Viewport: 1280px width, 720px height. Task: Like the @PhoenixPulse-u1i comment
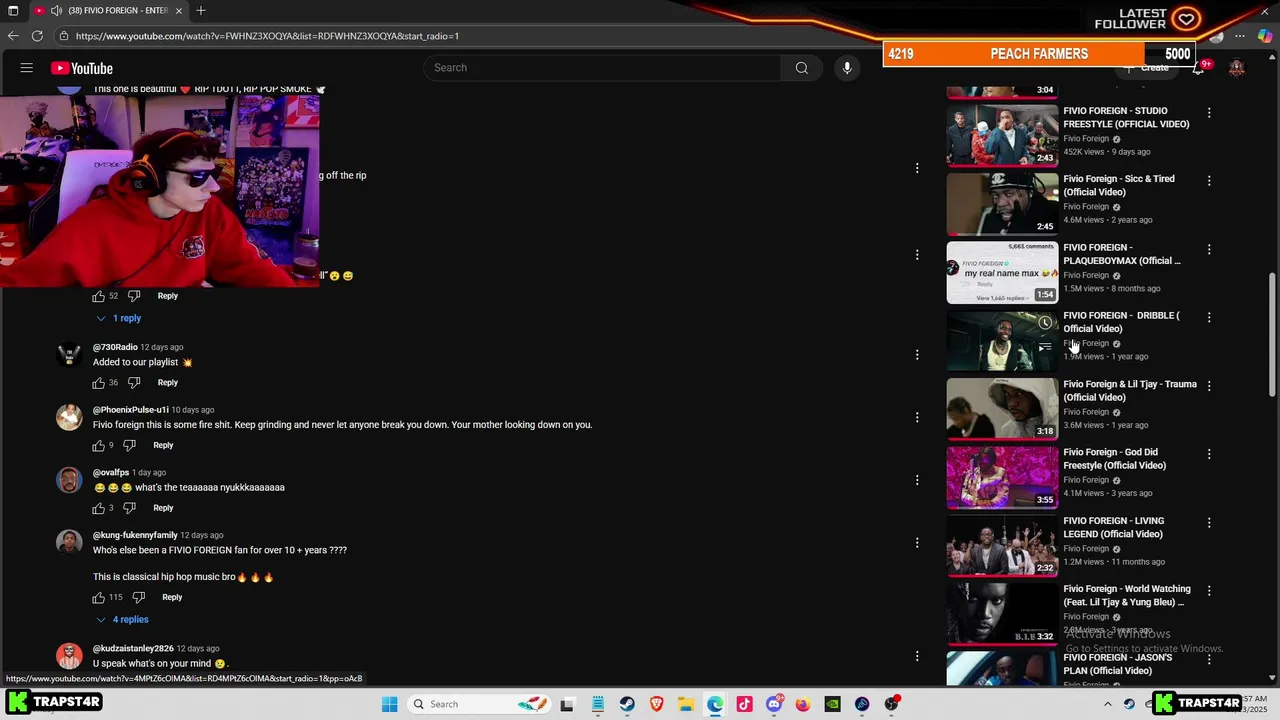[x=98, y=445]
